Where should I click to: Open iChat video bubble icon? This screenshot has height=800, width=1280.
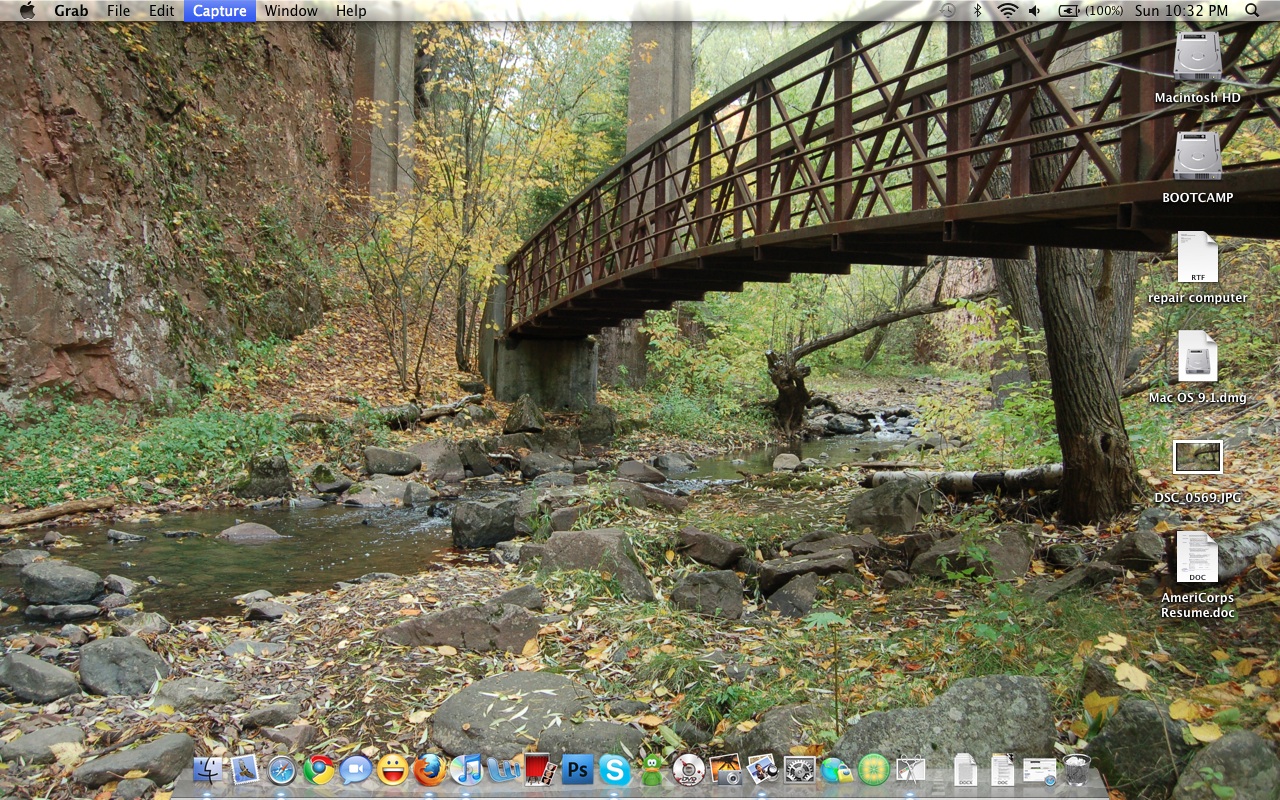click(x=356, y=769)
